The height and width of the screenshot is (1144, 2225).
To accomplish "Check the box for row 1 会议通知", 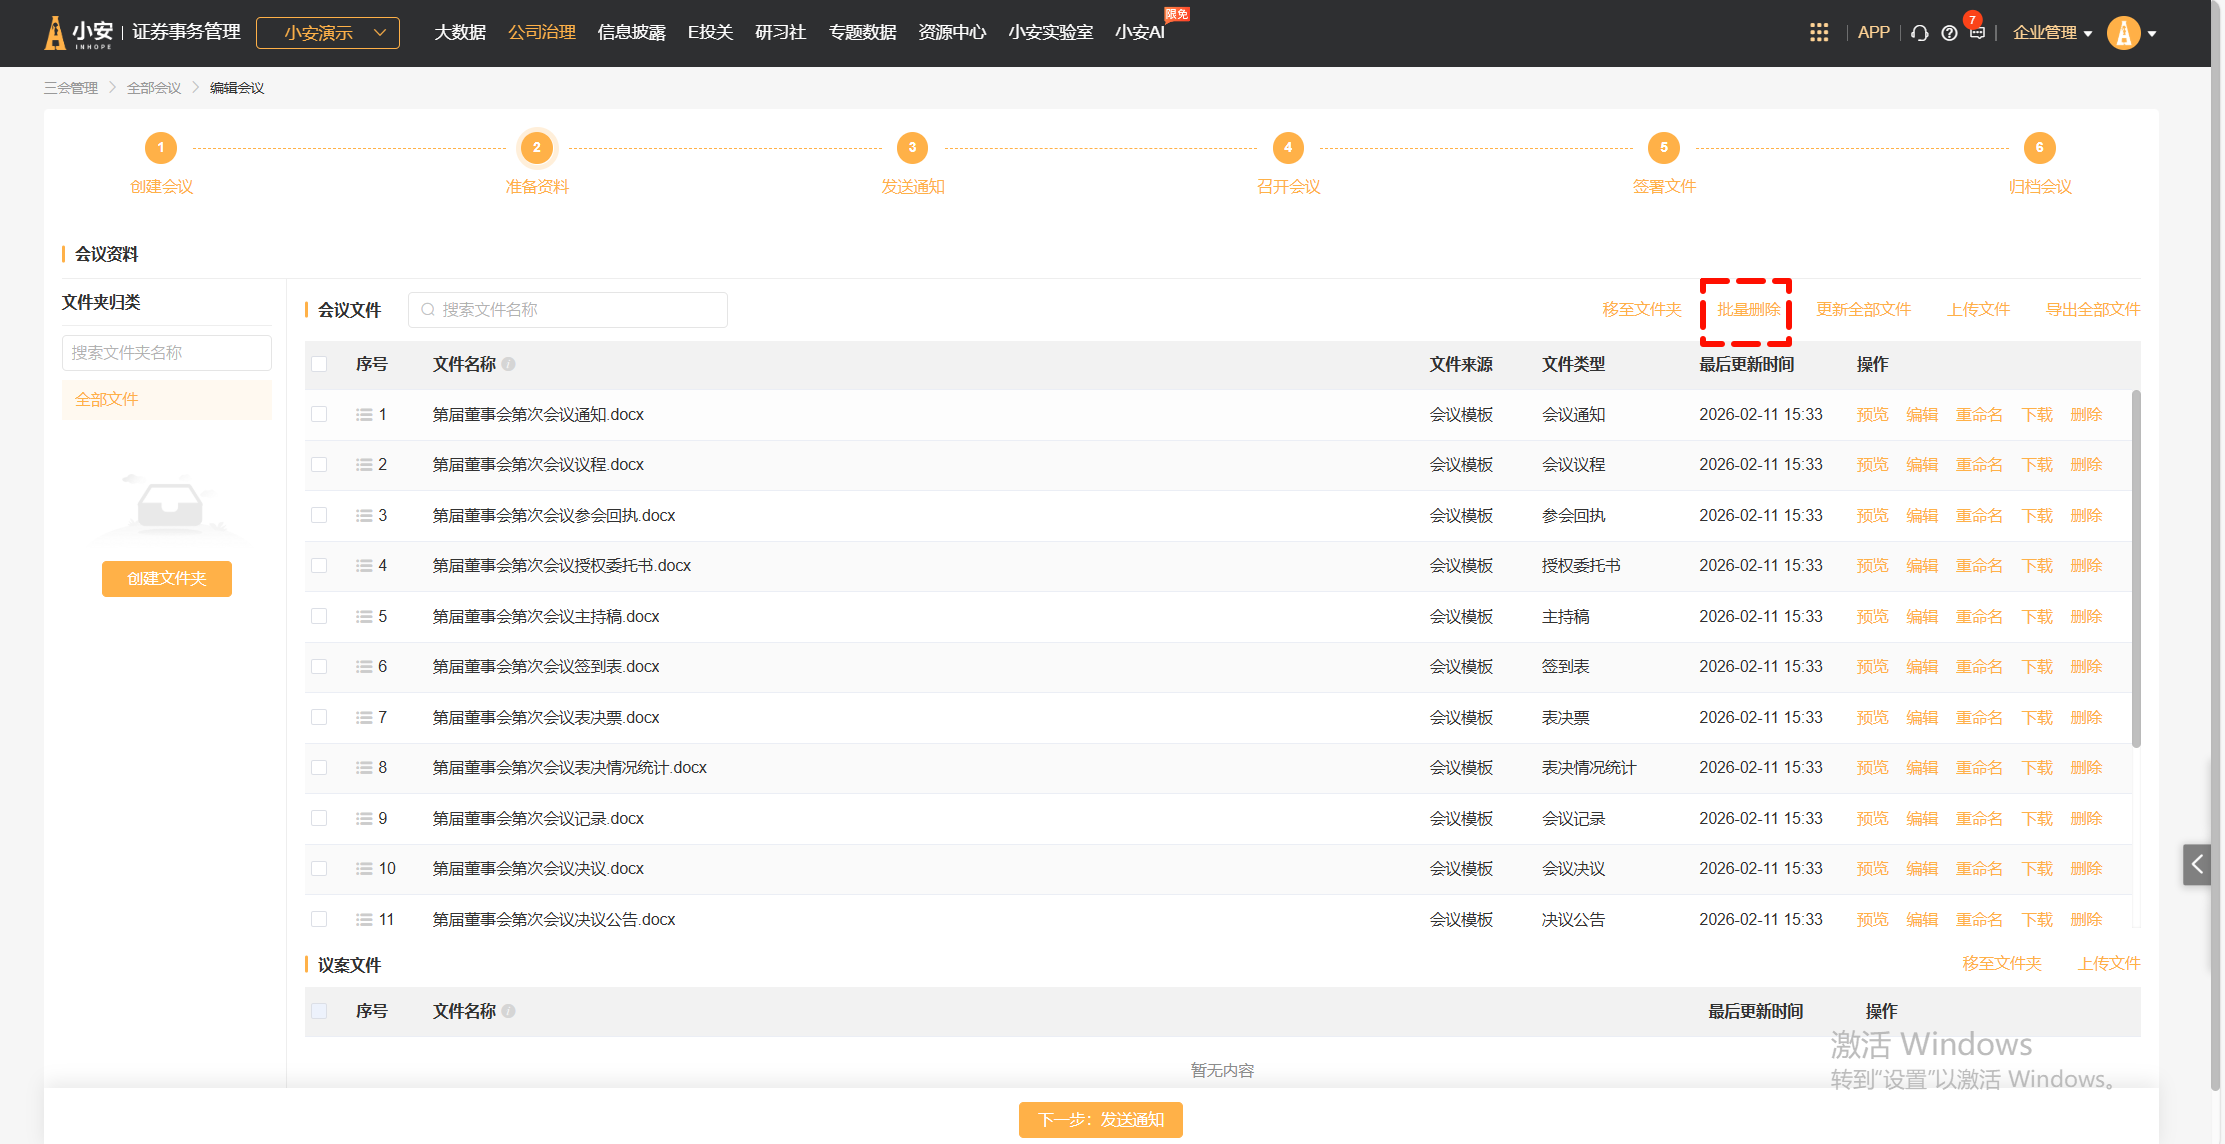I will point(319,414).
